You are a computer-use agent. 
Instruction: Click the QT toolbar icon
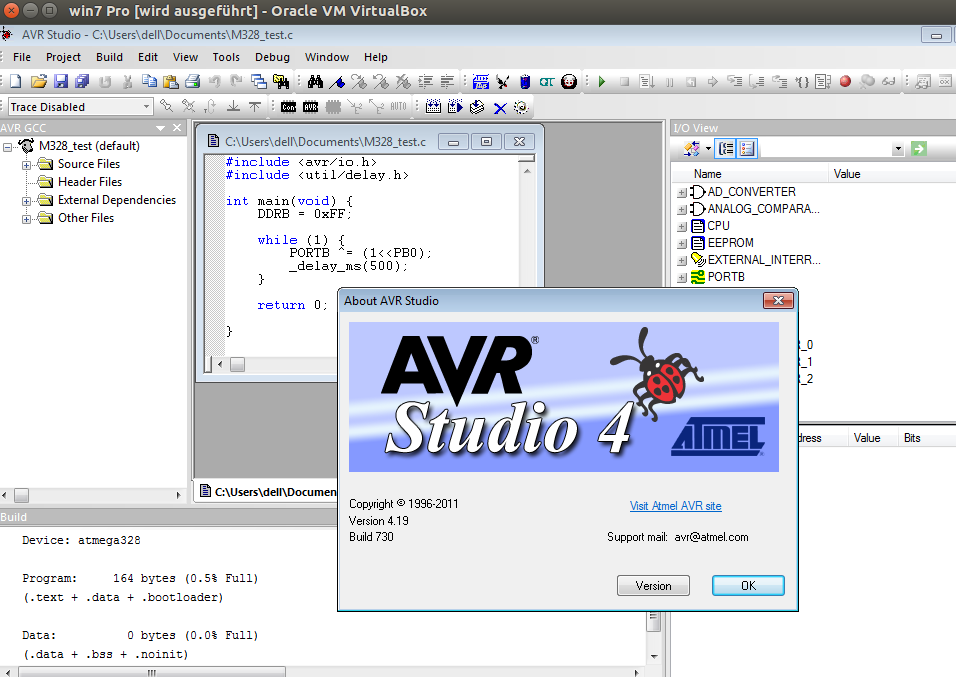point(547,81)
